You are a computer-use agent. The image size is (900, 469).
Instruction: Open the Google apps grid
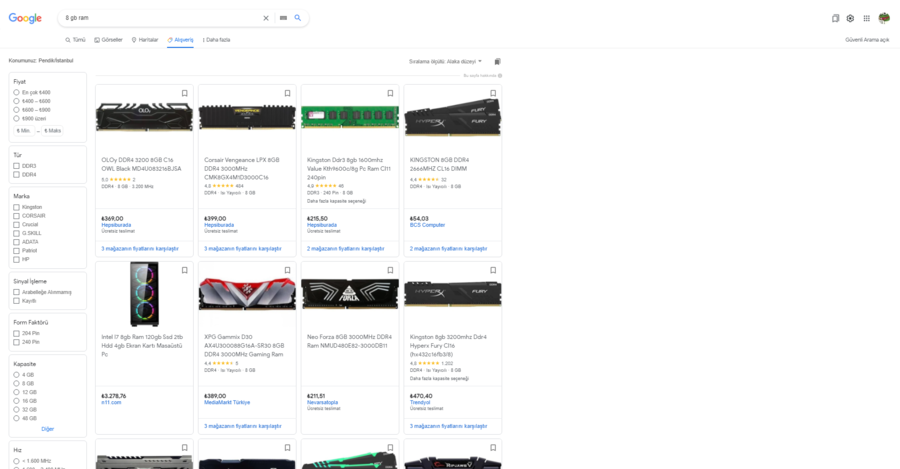(866, 18)
